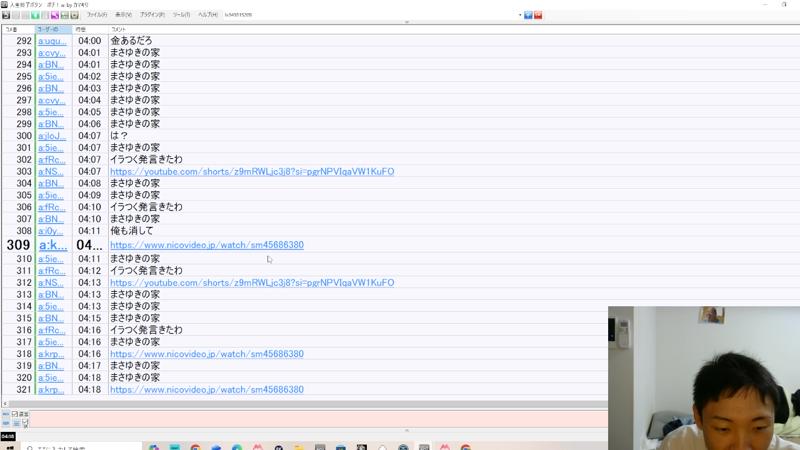
Task: Open the YouTube shorts link in comment 303
Action: (251, 172)
